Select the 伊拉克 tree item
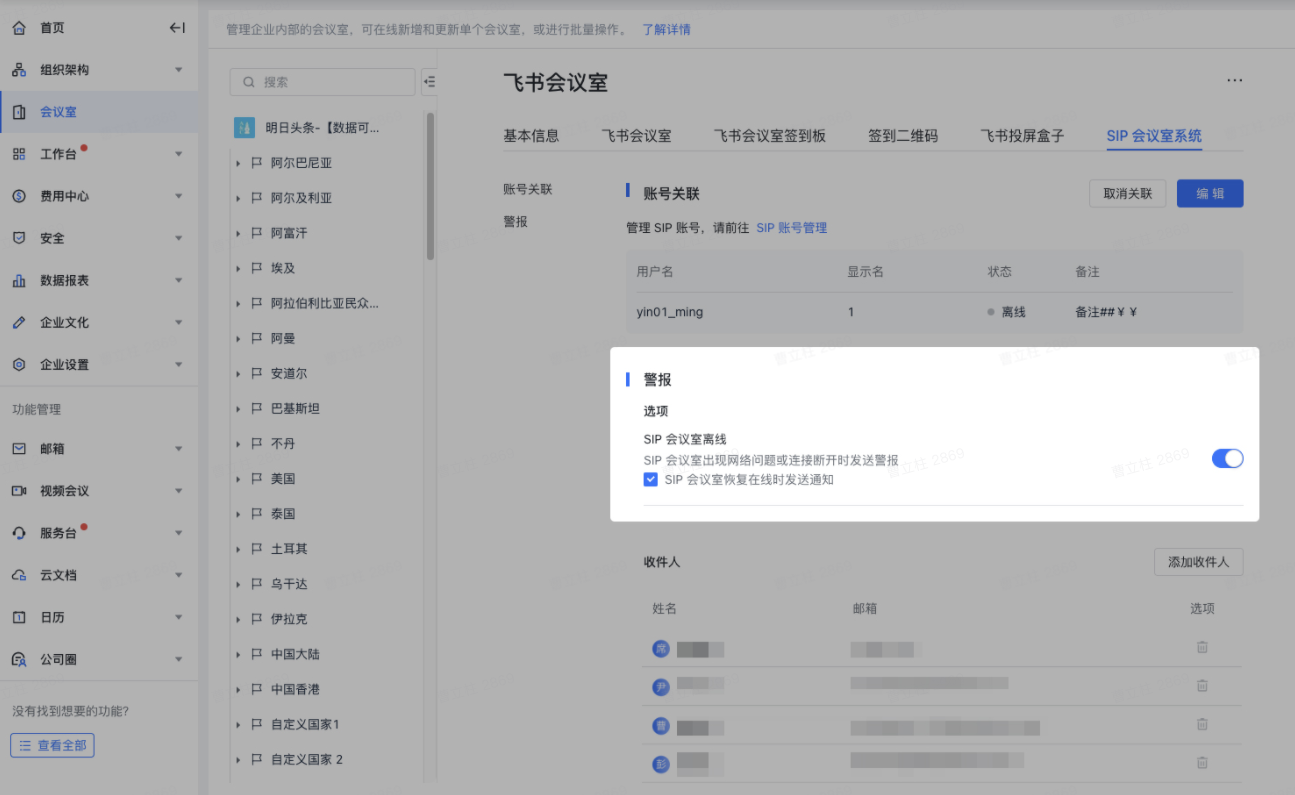This screenshot has height=795, width=1295. coord(289,619)
